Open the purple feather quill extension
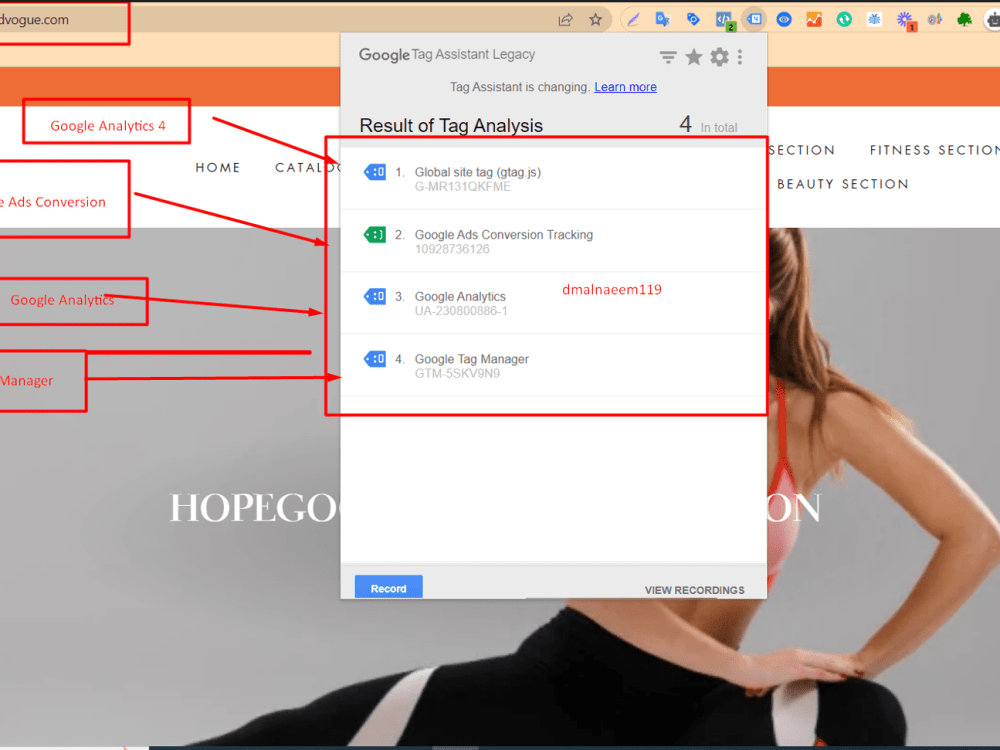The width and height of the screenshot is (1000, 750). [633, 20]
